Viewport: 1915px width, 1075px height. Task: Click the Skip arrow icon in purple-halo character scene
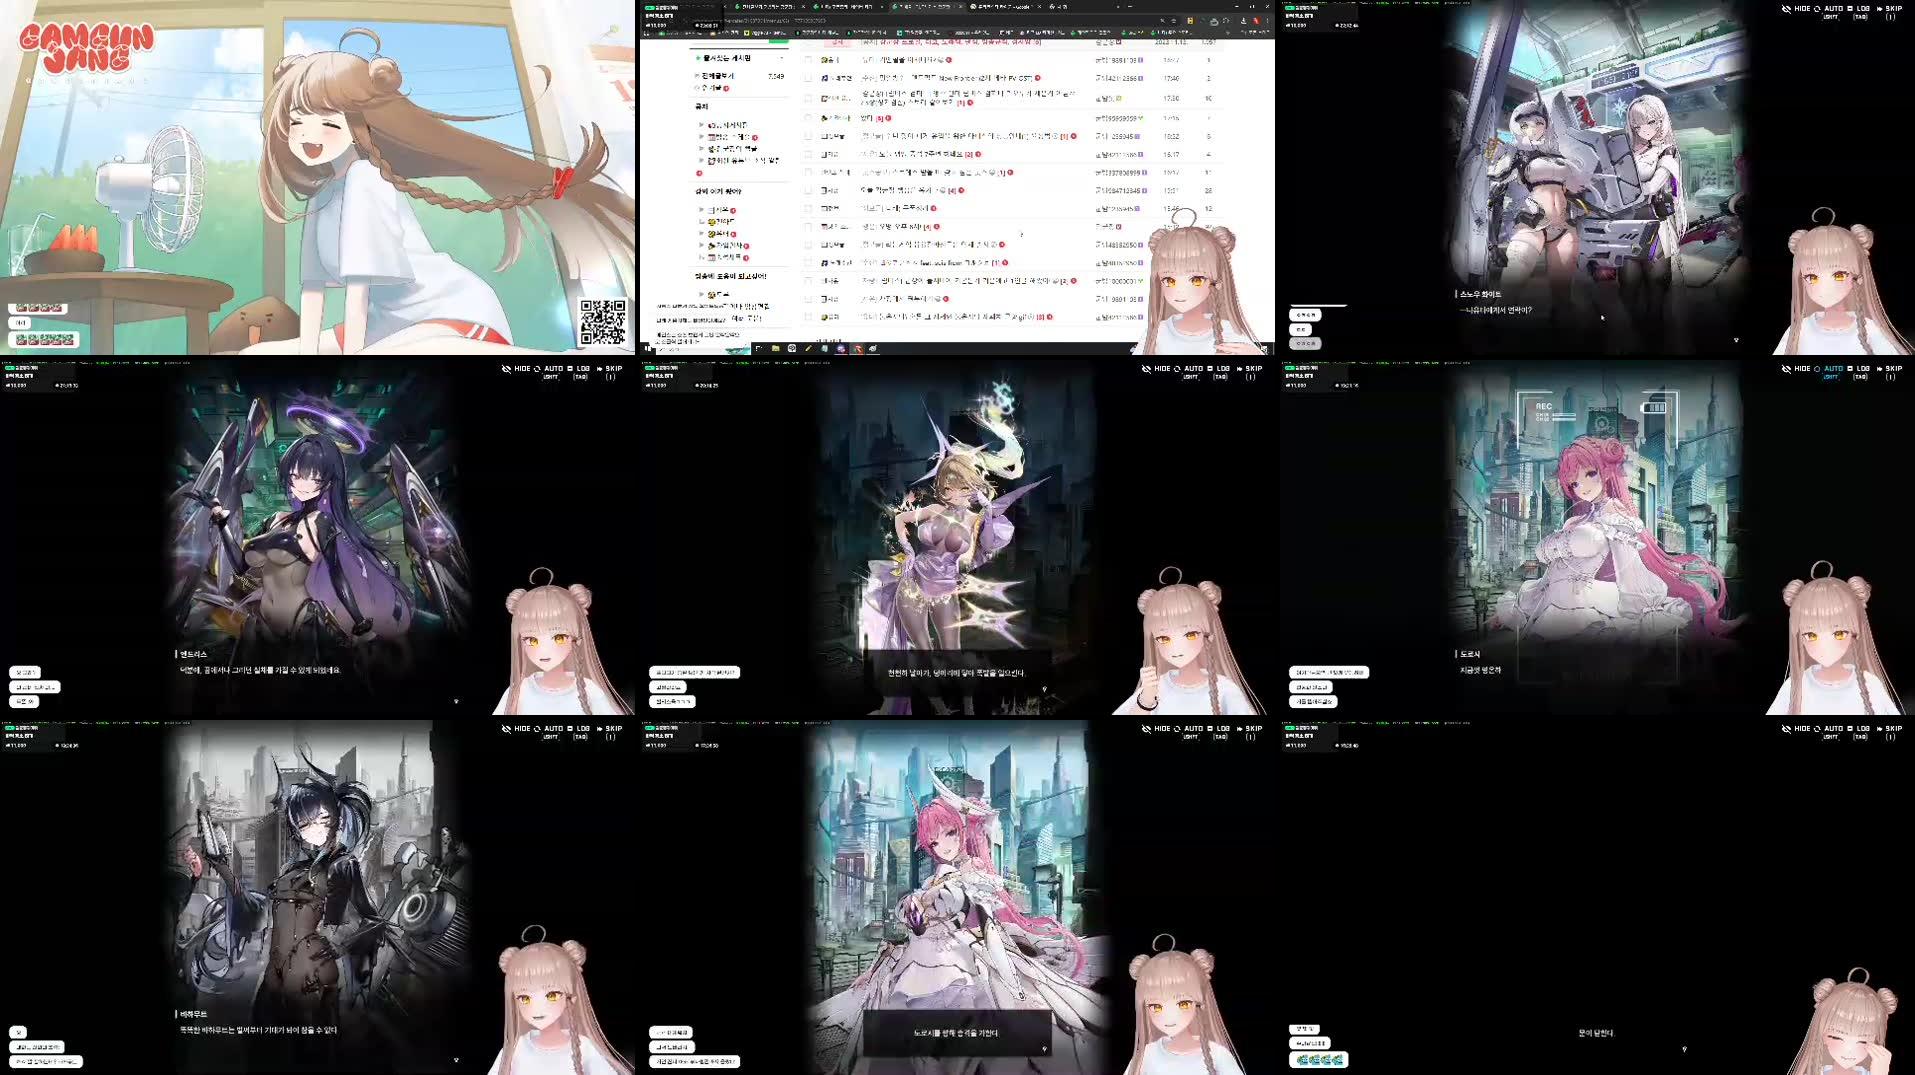[x=600, y=369]
